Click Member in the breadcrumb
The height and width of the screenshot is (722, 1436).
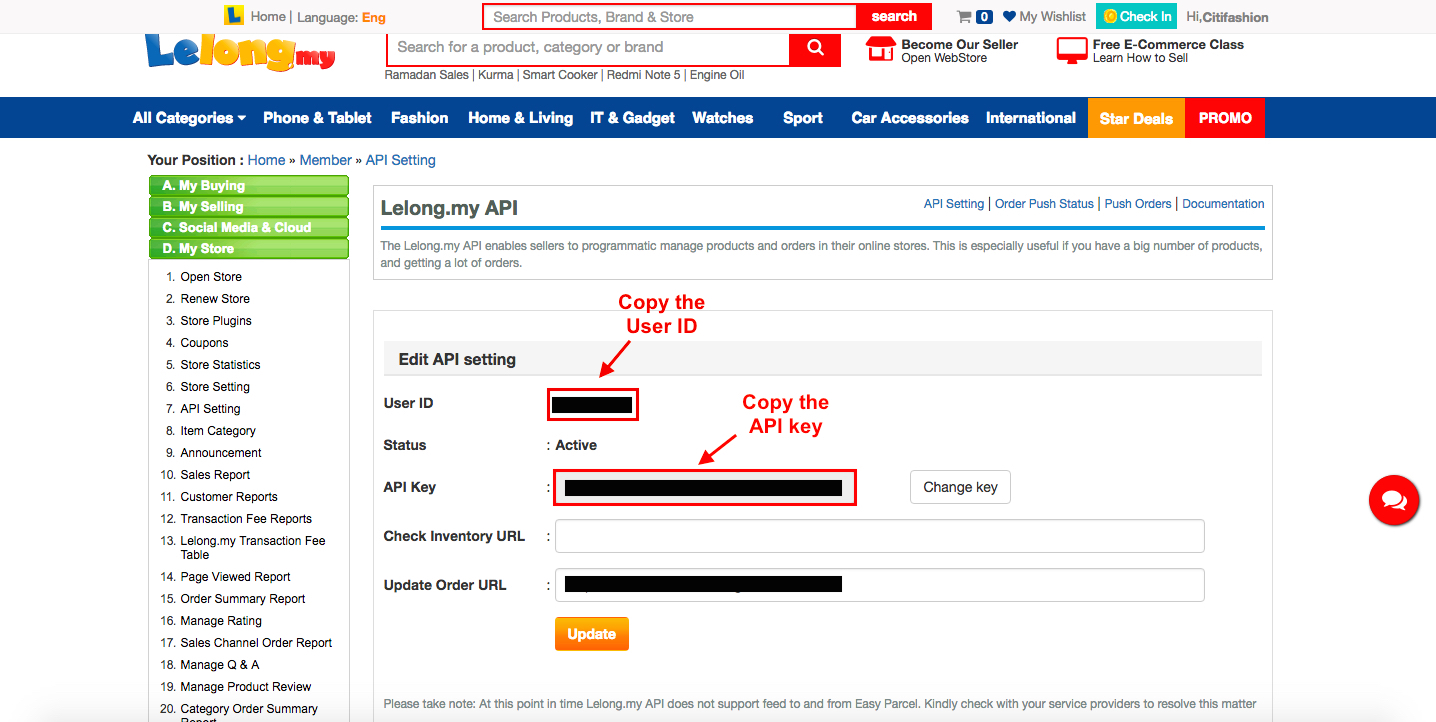tap(326, 160)
